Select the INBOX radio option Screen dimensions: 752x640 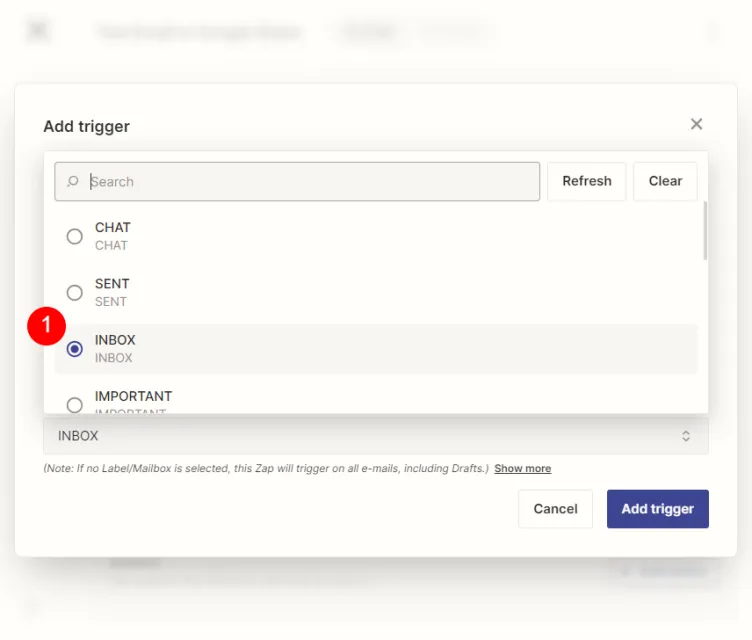click(74, 349)
